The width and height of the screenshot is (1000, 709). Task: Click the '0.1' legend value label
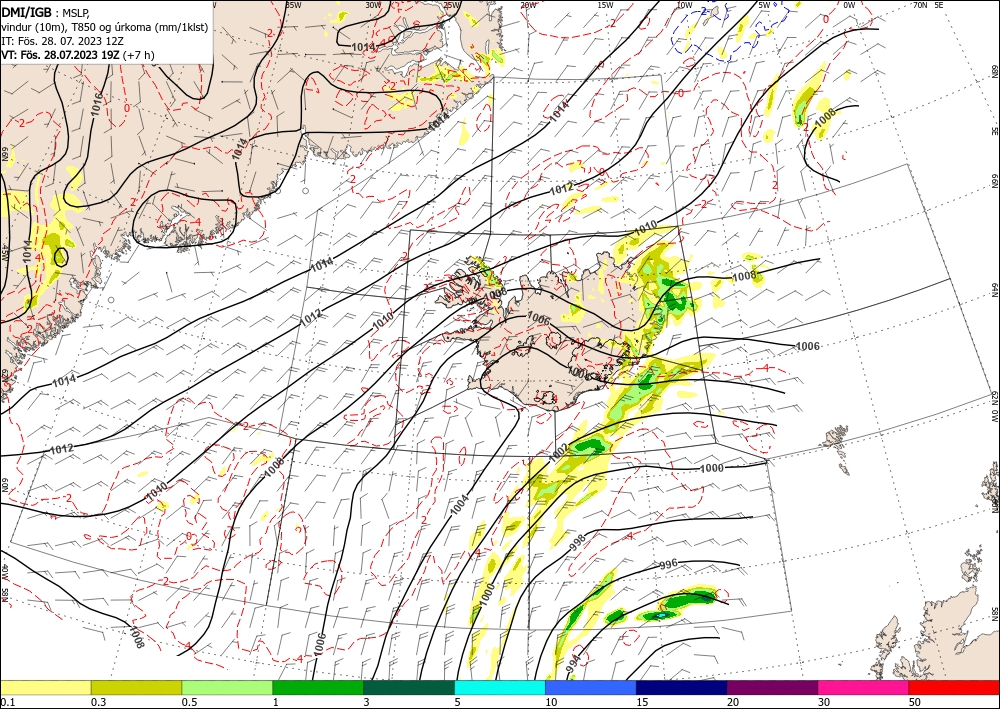8,702
